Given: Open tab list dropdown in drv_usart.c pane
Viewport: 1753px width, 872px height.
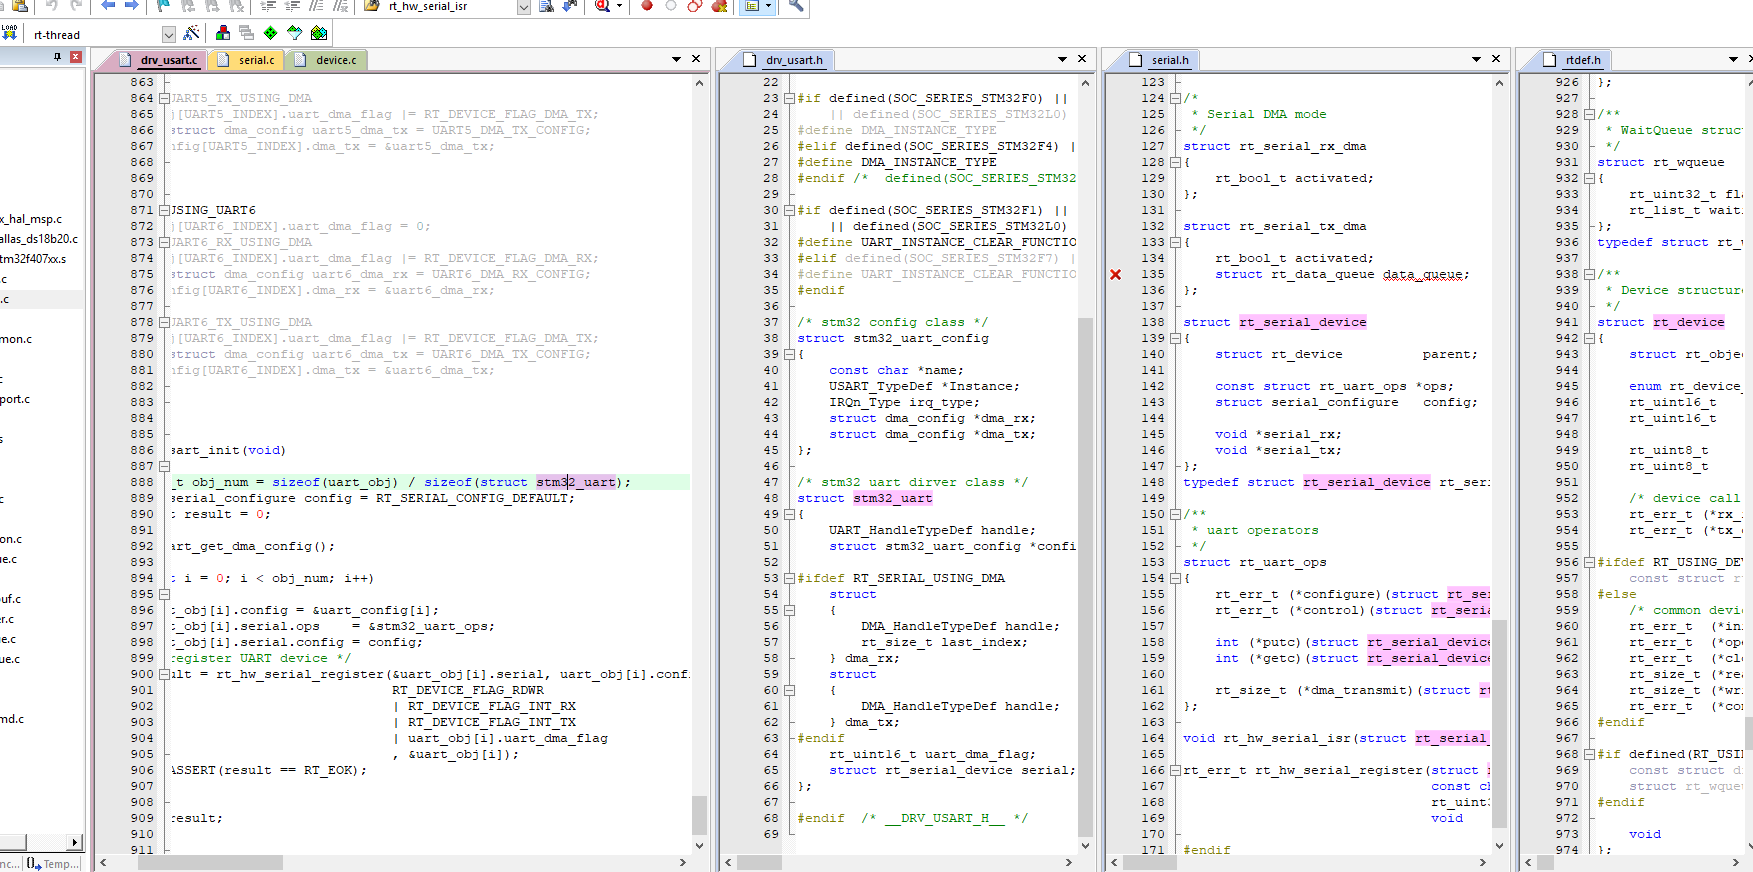Looking at the screenshot, I should click(x=677, y=60).
